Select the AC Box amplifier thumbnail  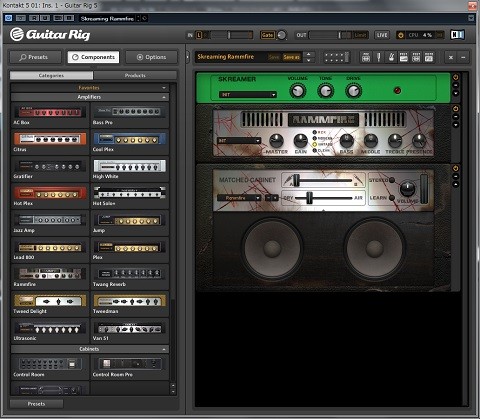click(50, 115)
